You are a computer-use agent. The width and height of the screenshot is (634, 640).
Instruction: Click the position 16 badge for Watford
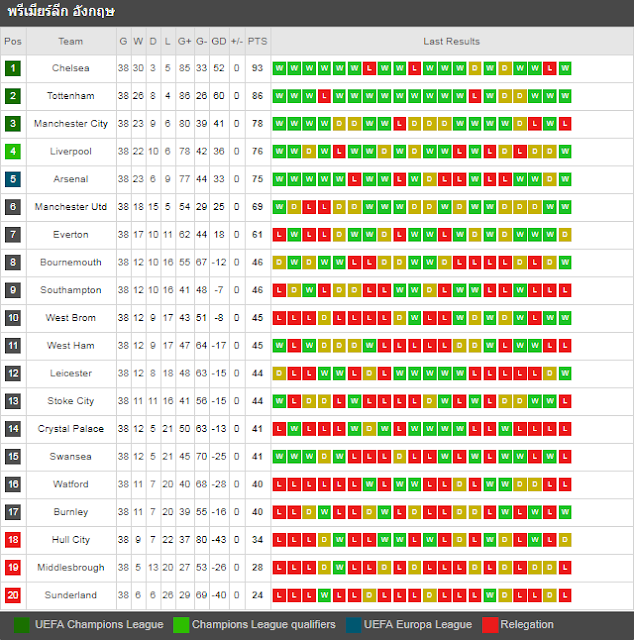point(13,484)
